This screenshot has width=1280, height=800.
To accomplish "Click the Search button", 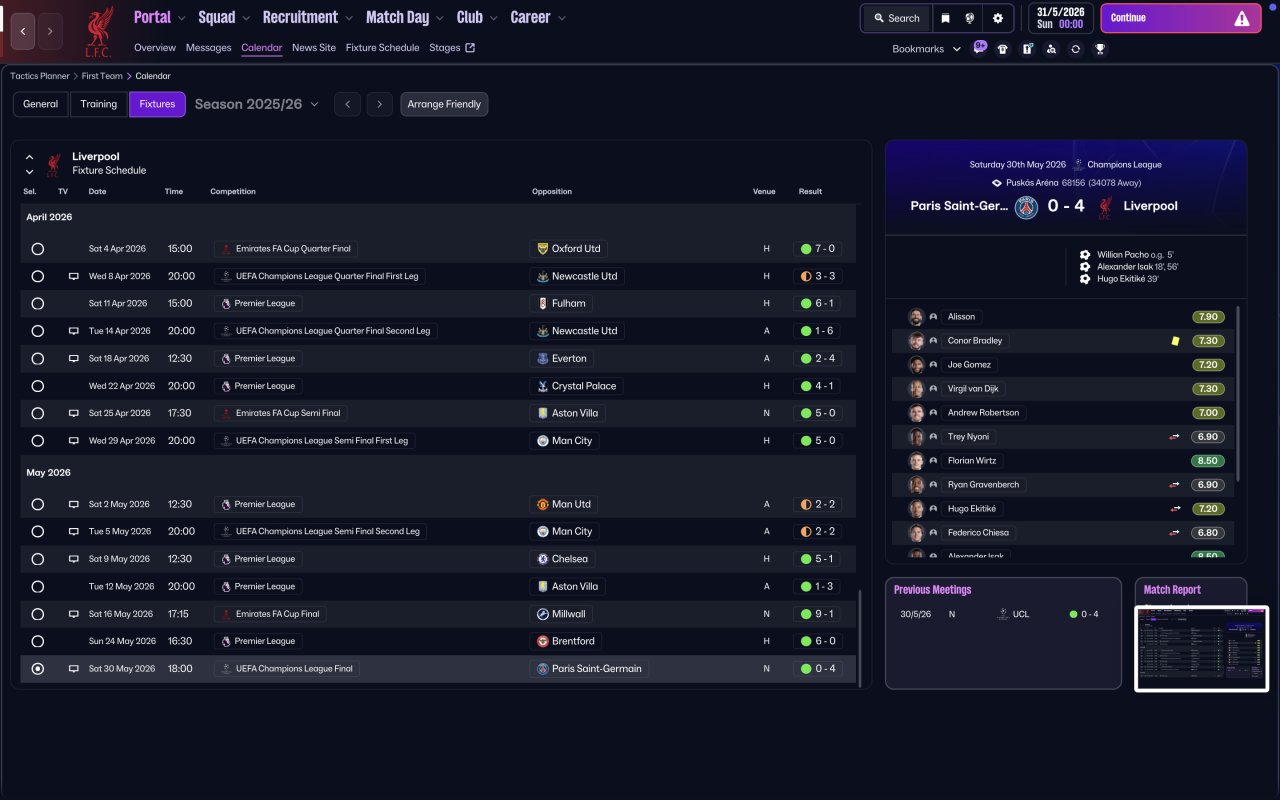I will [896, 18].
